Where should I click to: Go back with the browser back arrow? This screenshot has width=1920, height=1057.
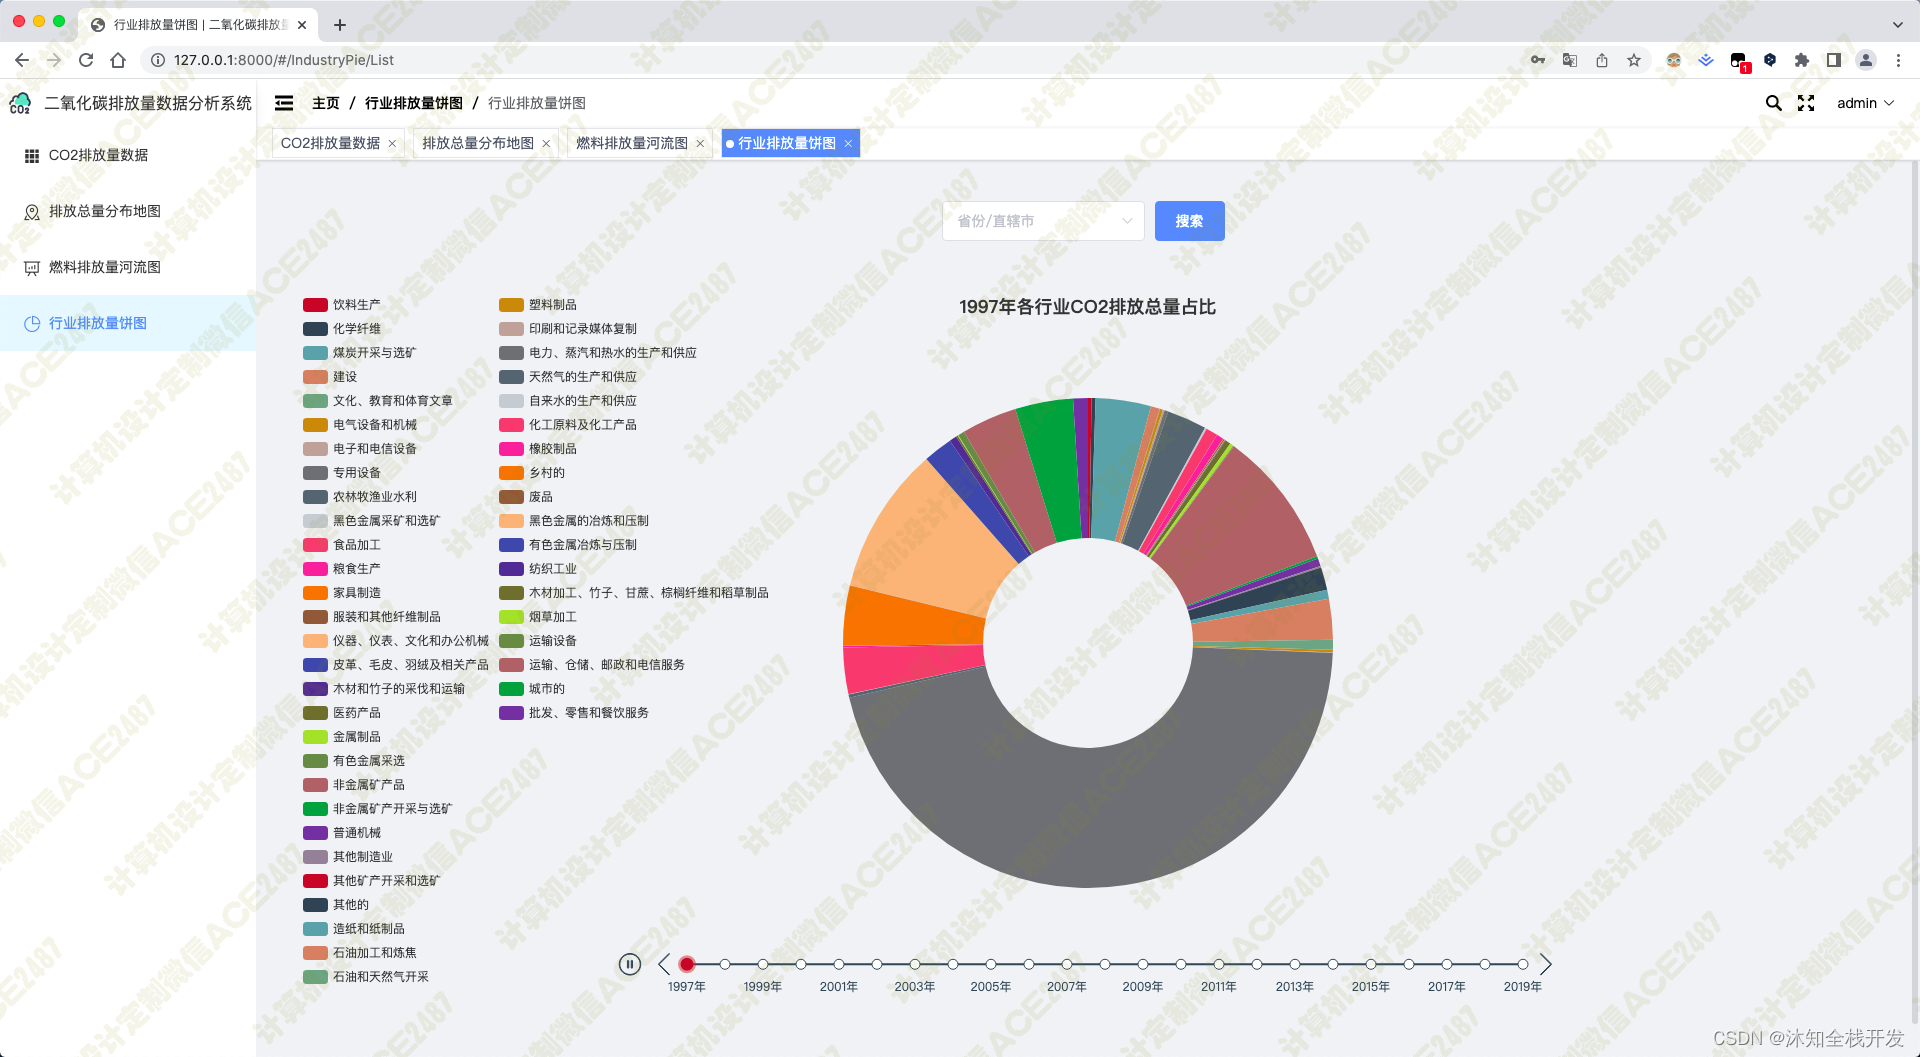22,60
